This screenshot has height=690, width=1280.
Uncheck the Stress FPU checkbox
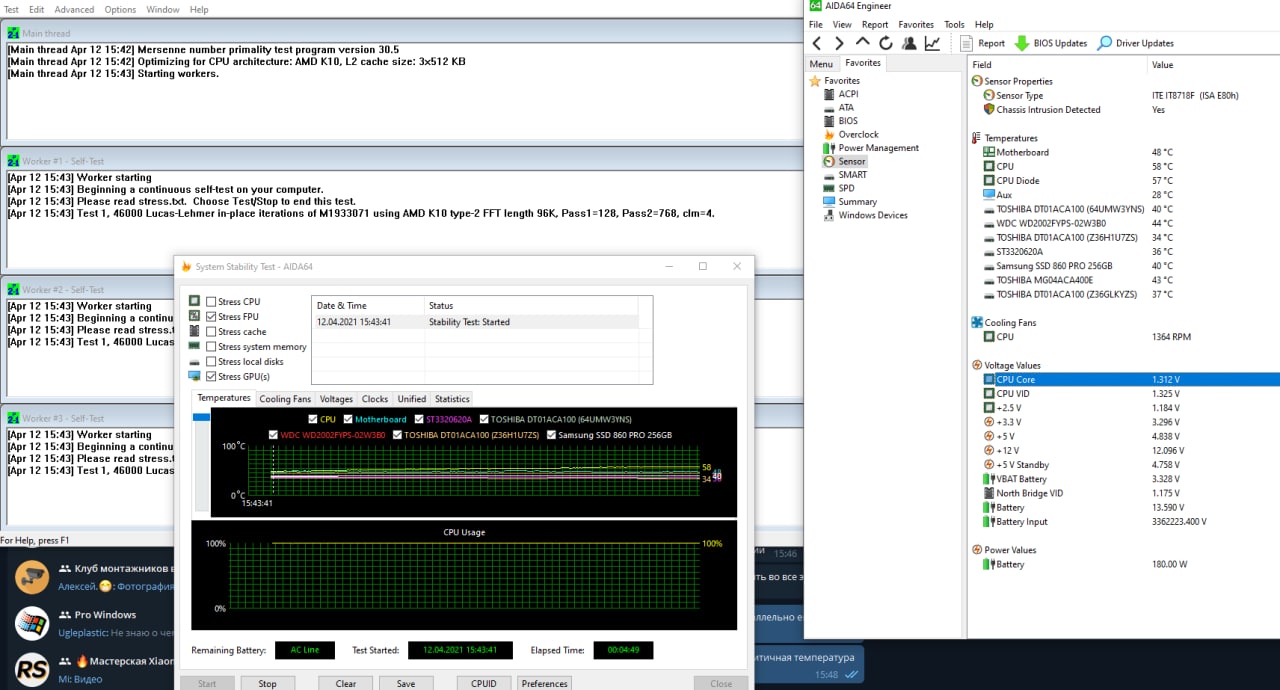[x=211, y=317]
